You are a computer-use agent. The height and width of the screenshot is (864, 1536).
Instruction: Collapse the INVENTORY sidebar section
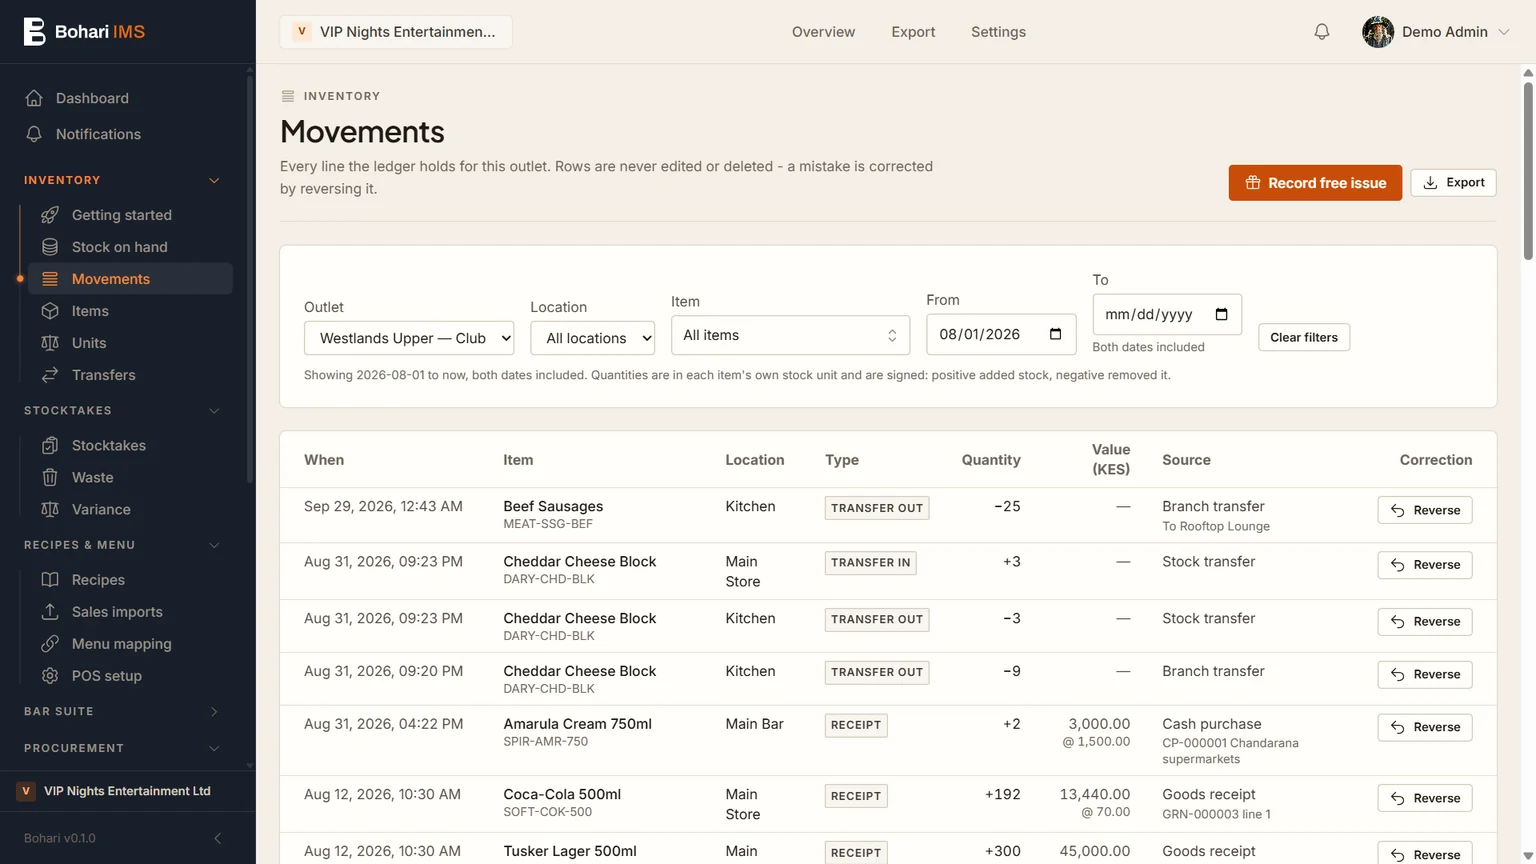(214, 180)
